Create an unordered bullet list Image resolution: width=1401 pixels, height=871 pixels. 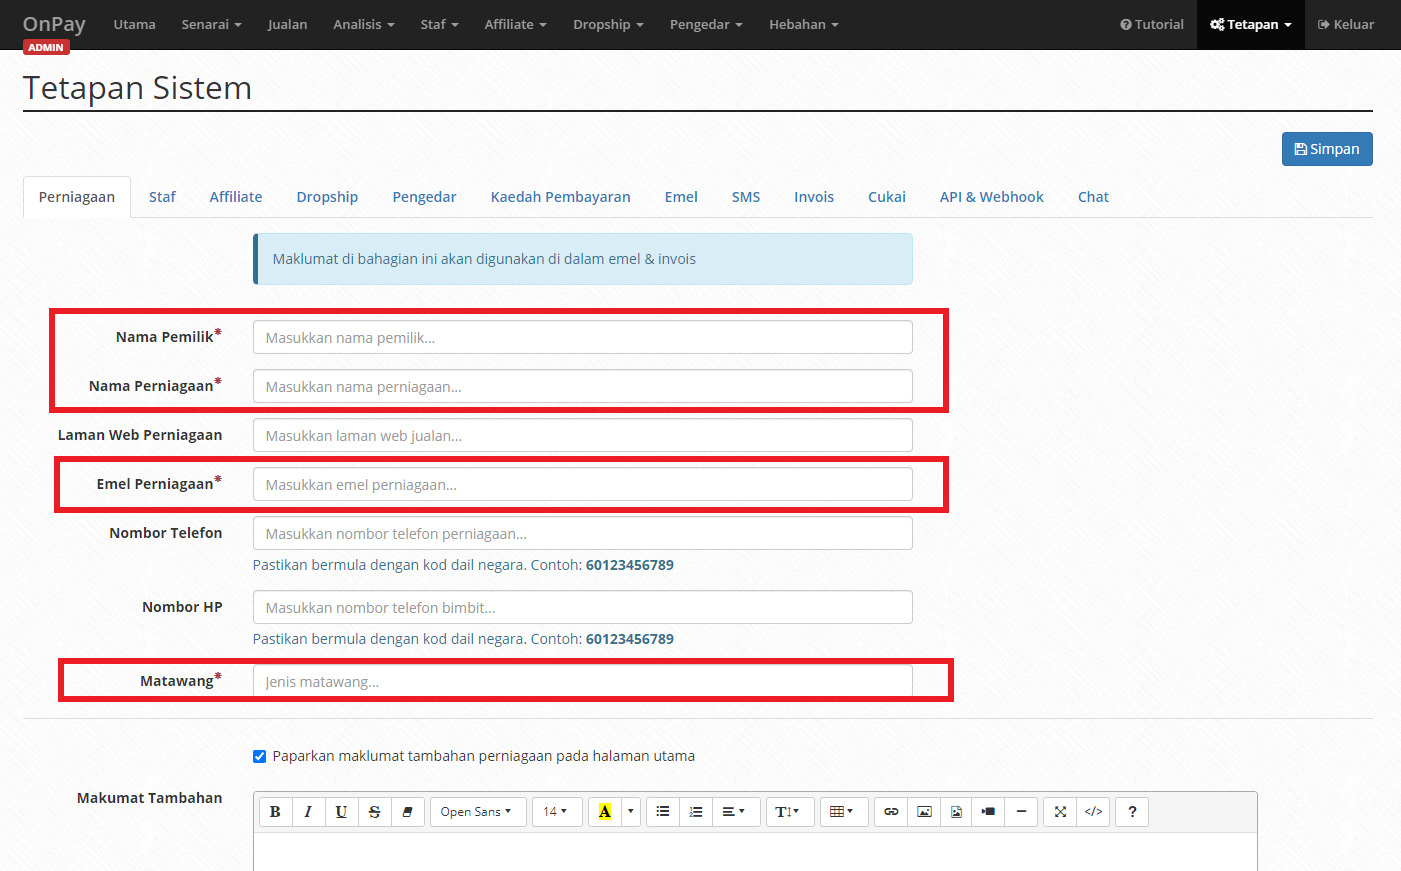[662, 811]
